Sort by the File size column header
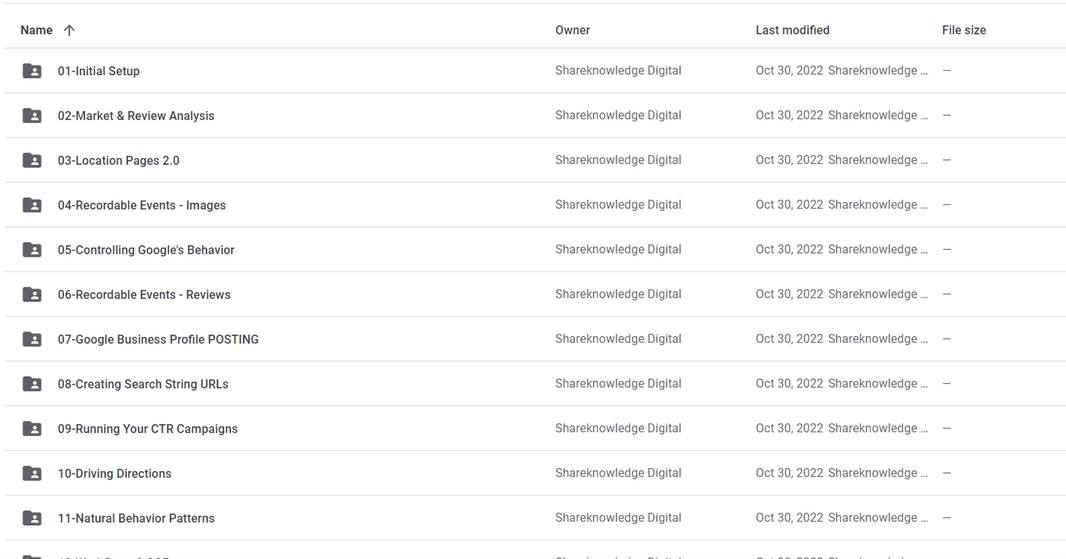1066x559 pixels. click(x=963, y=30)
